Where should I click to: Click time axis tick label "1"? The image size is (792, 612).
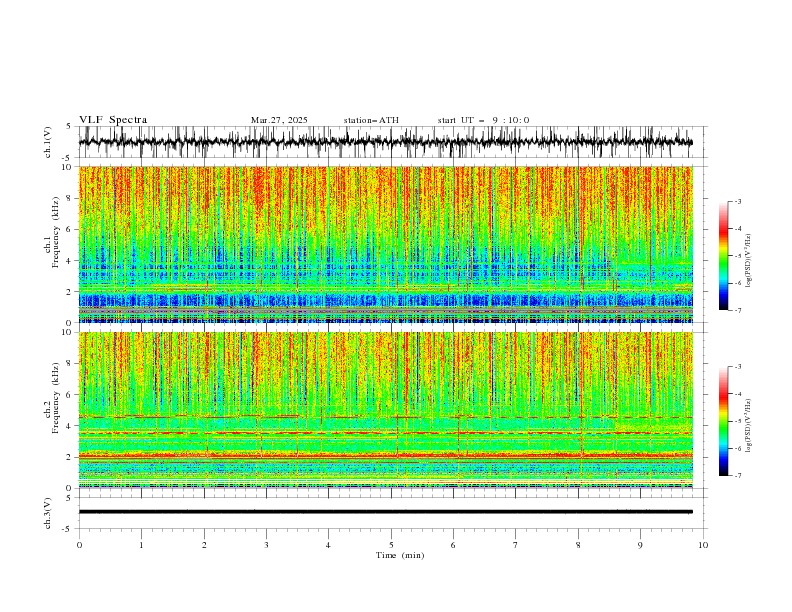(x=141, y=545)
